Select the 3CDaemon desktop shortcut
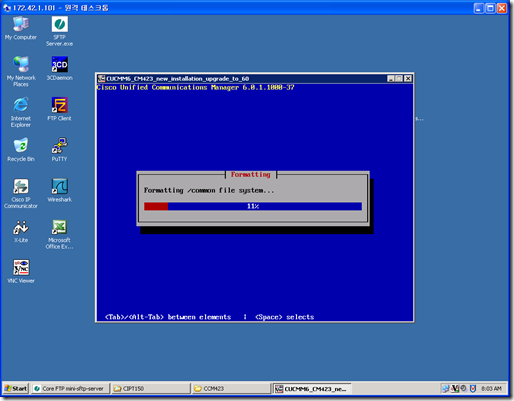 pos(60,68)
